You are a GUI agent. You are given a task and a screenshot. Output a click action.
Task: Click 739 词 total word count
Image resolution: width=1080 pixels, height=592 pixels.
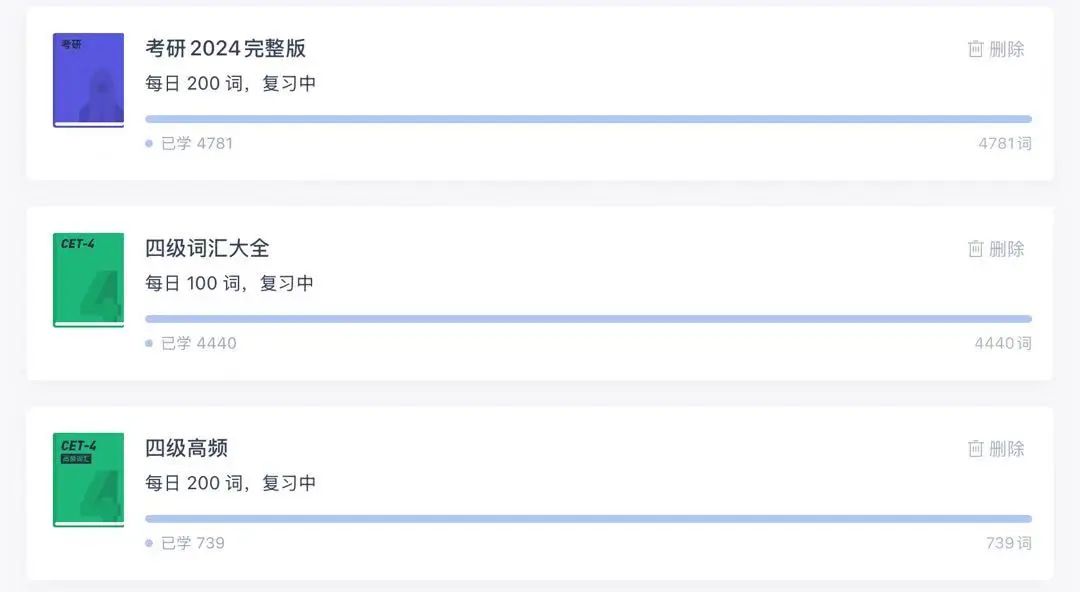1008,543
